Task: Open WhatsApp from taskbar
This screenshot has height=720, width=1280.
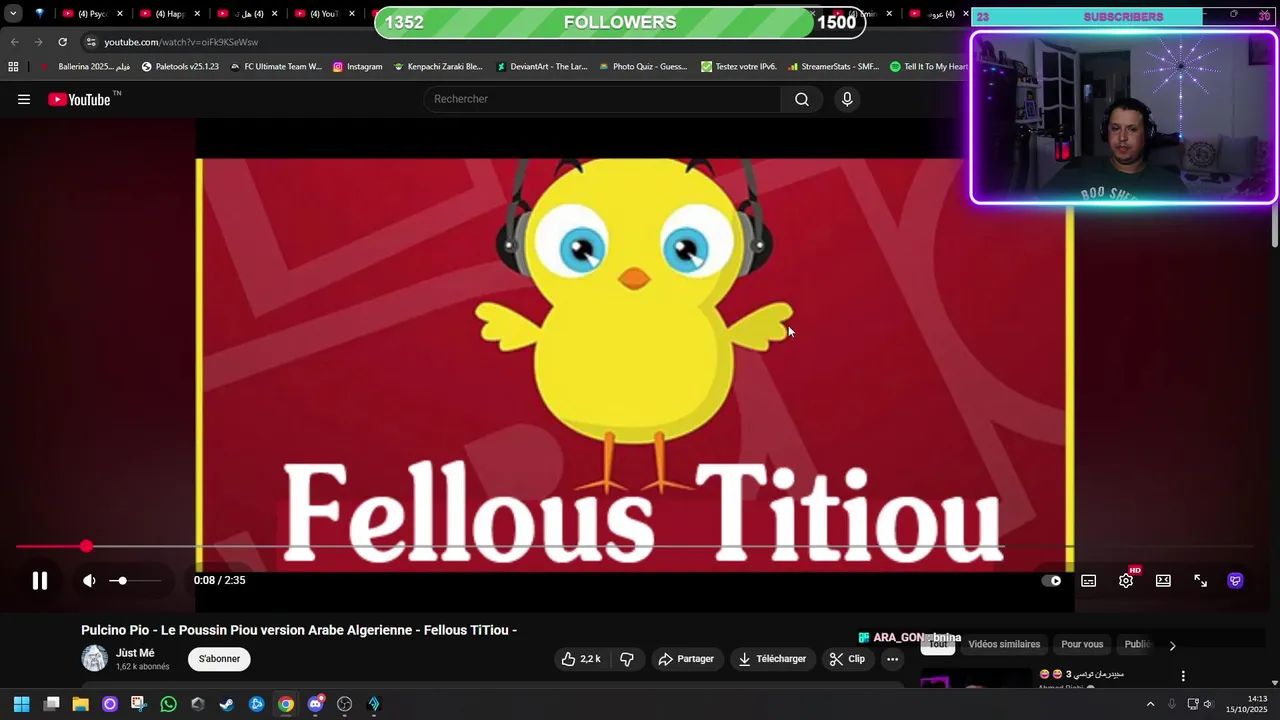Action: coord(168,704)
